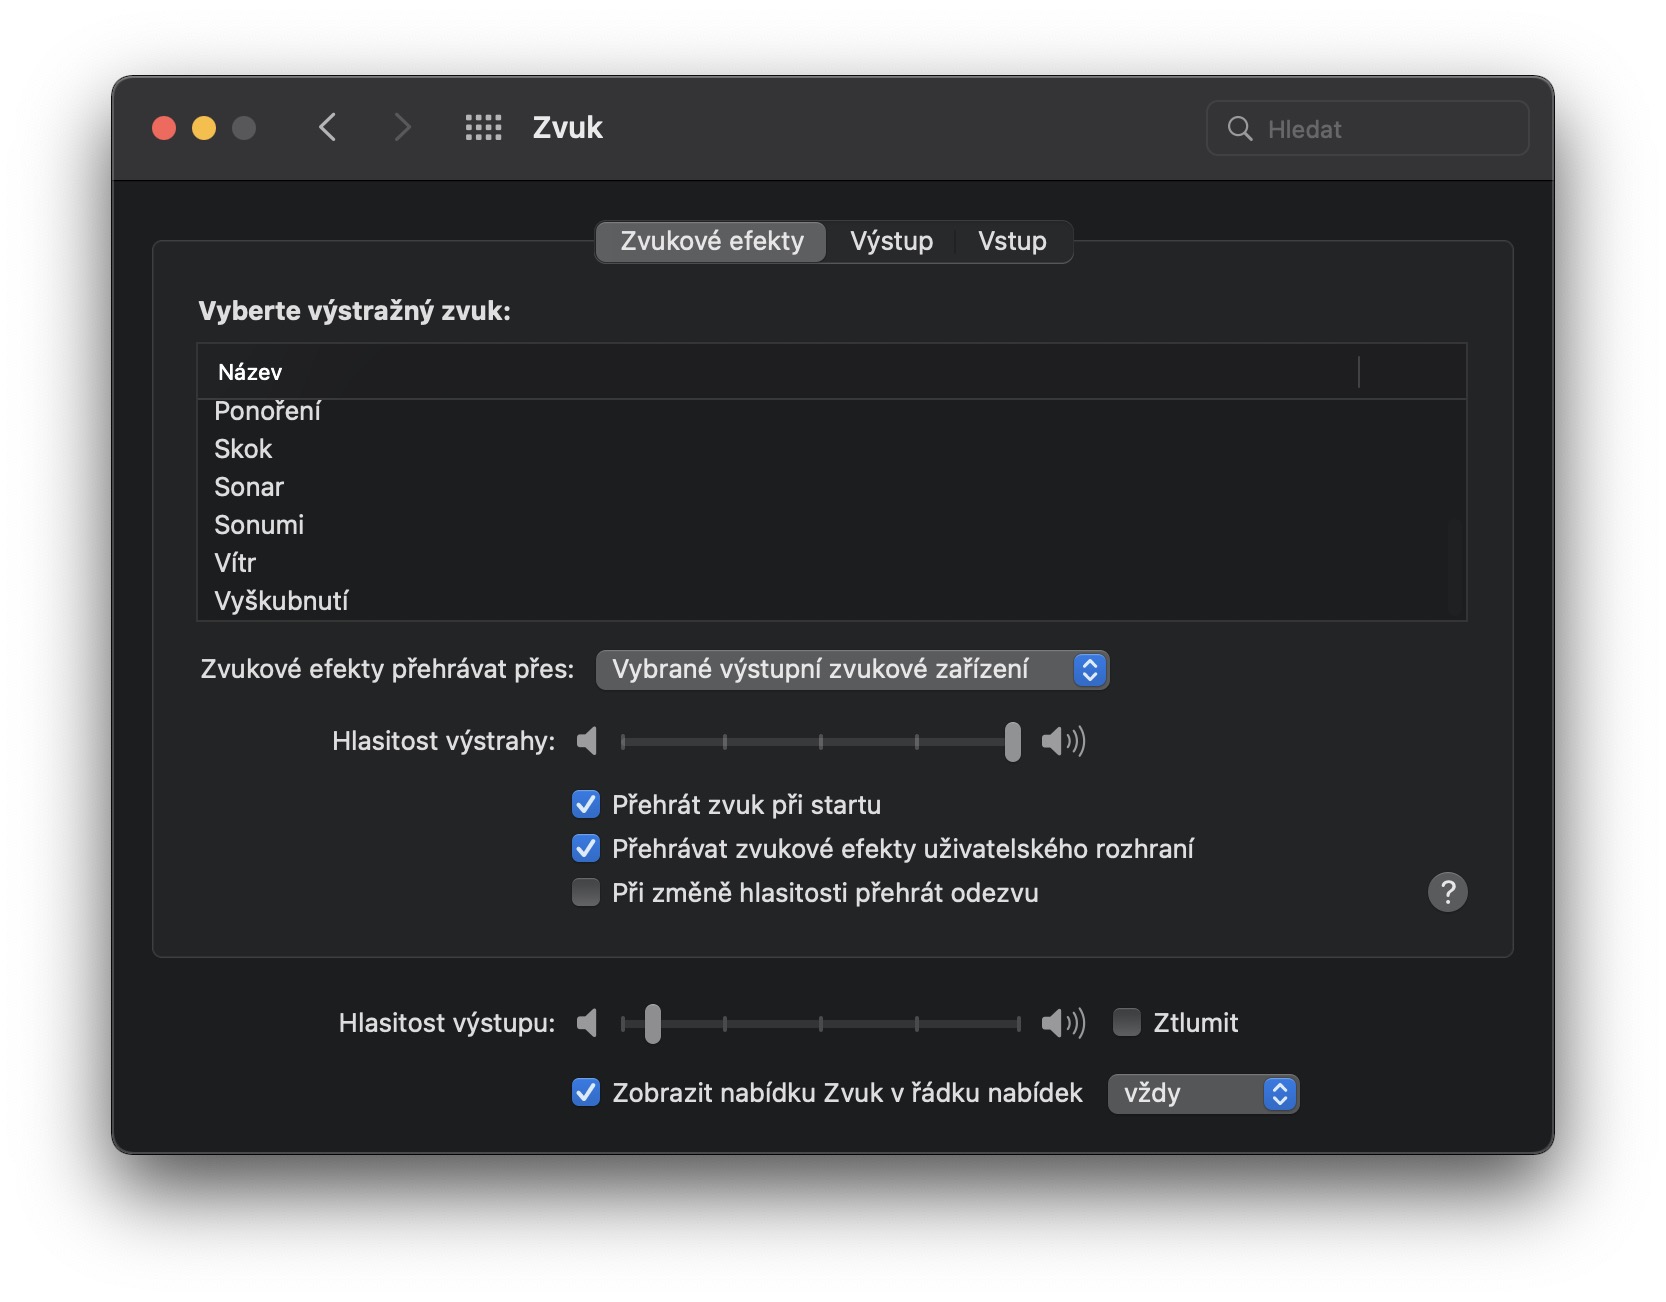Screen dimensions: 1666x1302
Task: Click loud speaker icon for Hlasitost výstrahy
Action: pyautogui.click(x=1063, y=741)
